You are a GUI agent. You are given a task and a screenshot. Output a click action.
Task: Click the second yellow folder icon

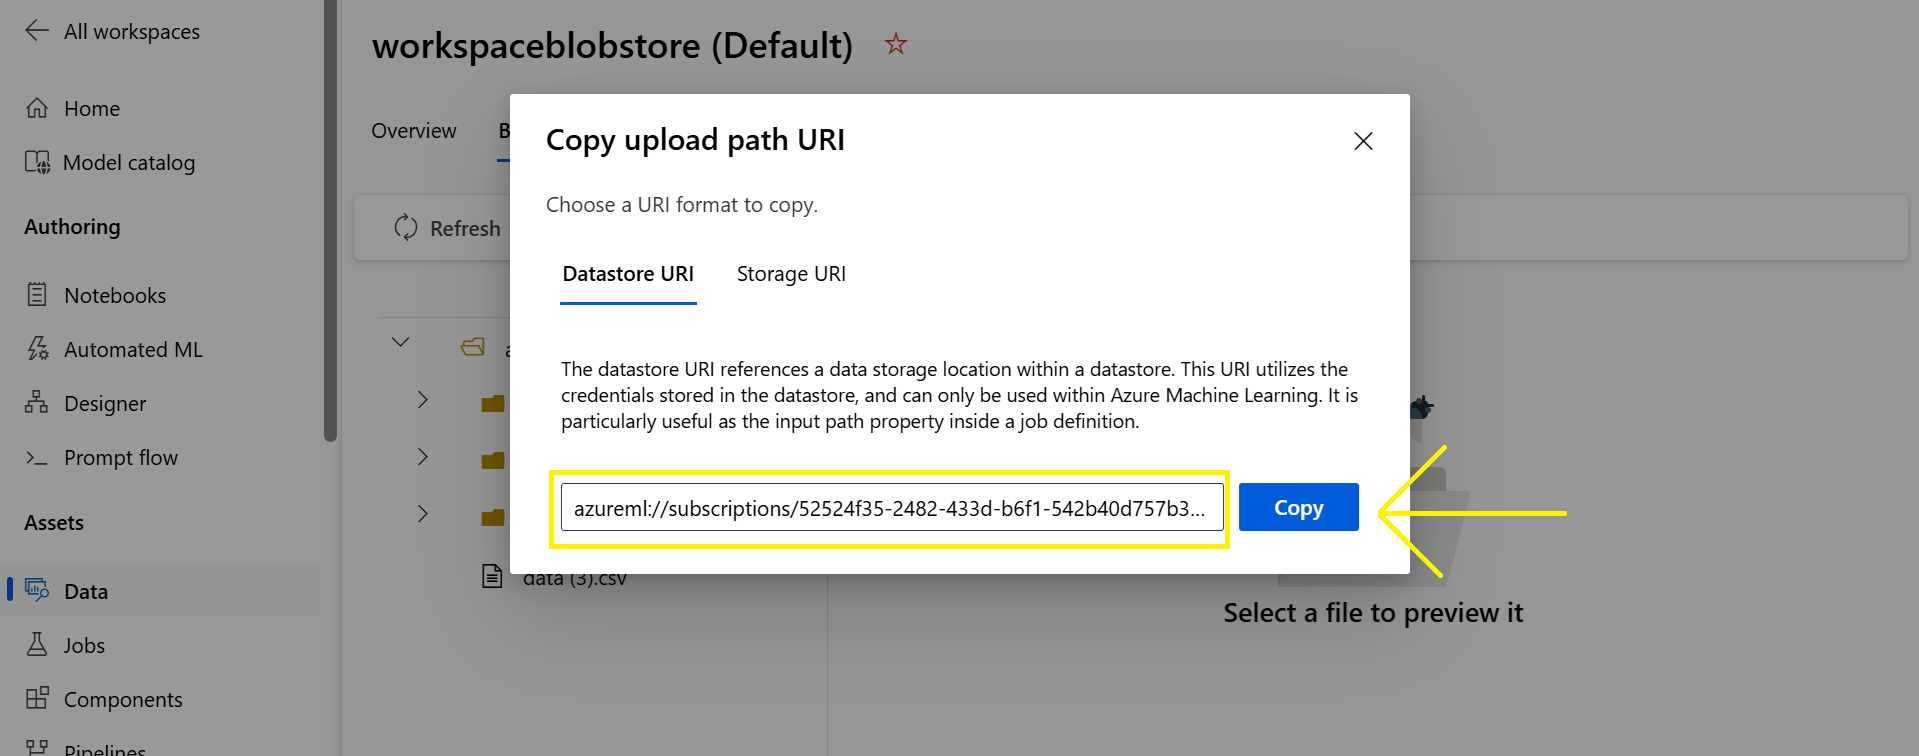tap(492, 460)
